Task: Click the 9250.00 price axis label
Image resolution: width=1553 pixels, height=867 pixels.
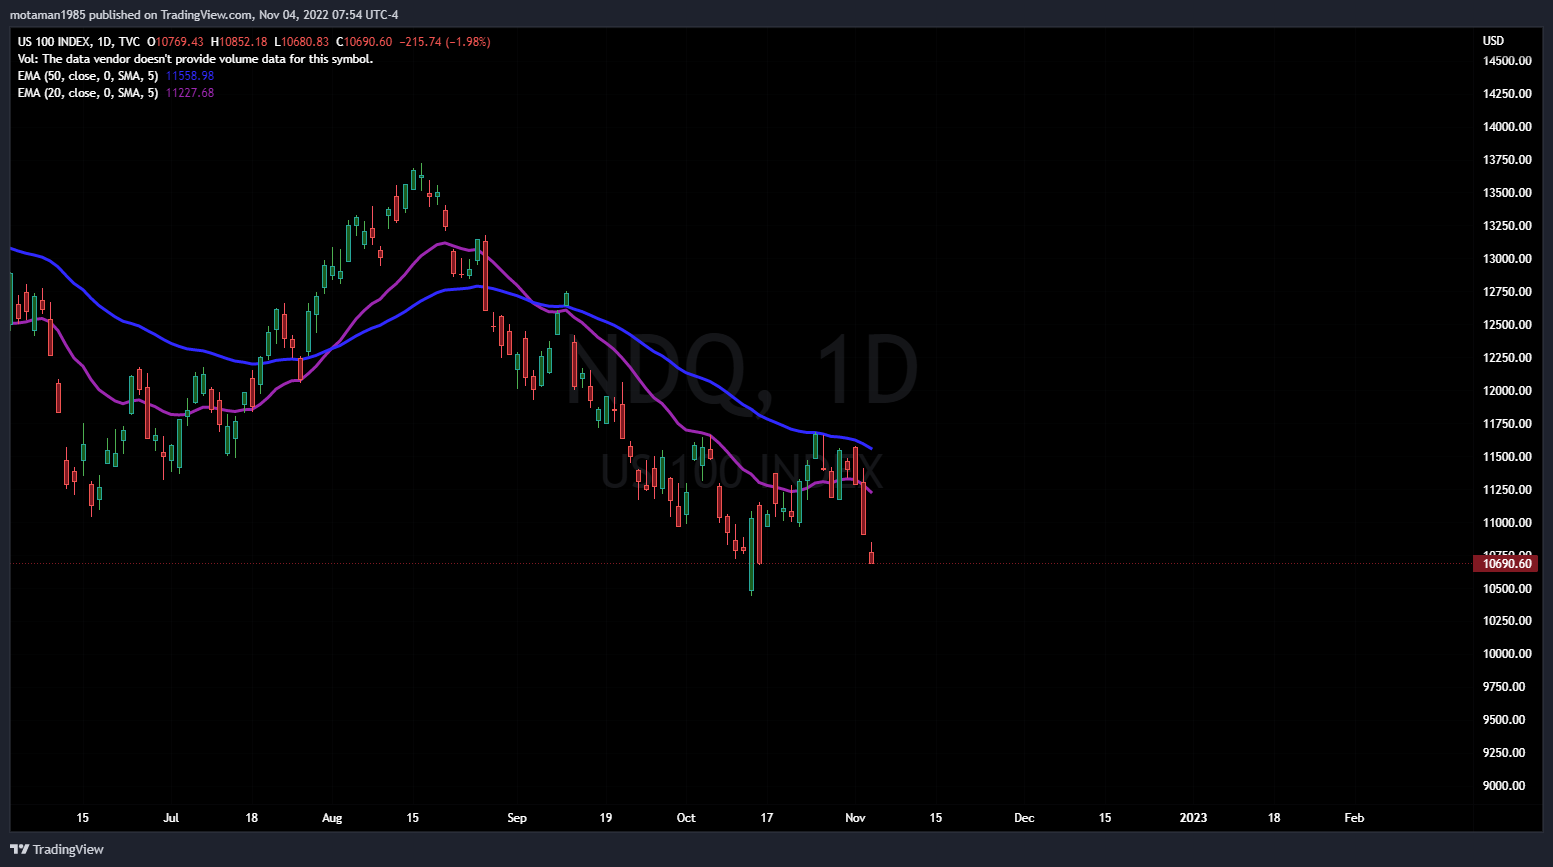Action: coord(1504,753)
